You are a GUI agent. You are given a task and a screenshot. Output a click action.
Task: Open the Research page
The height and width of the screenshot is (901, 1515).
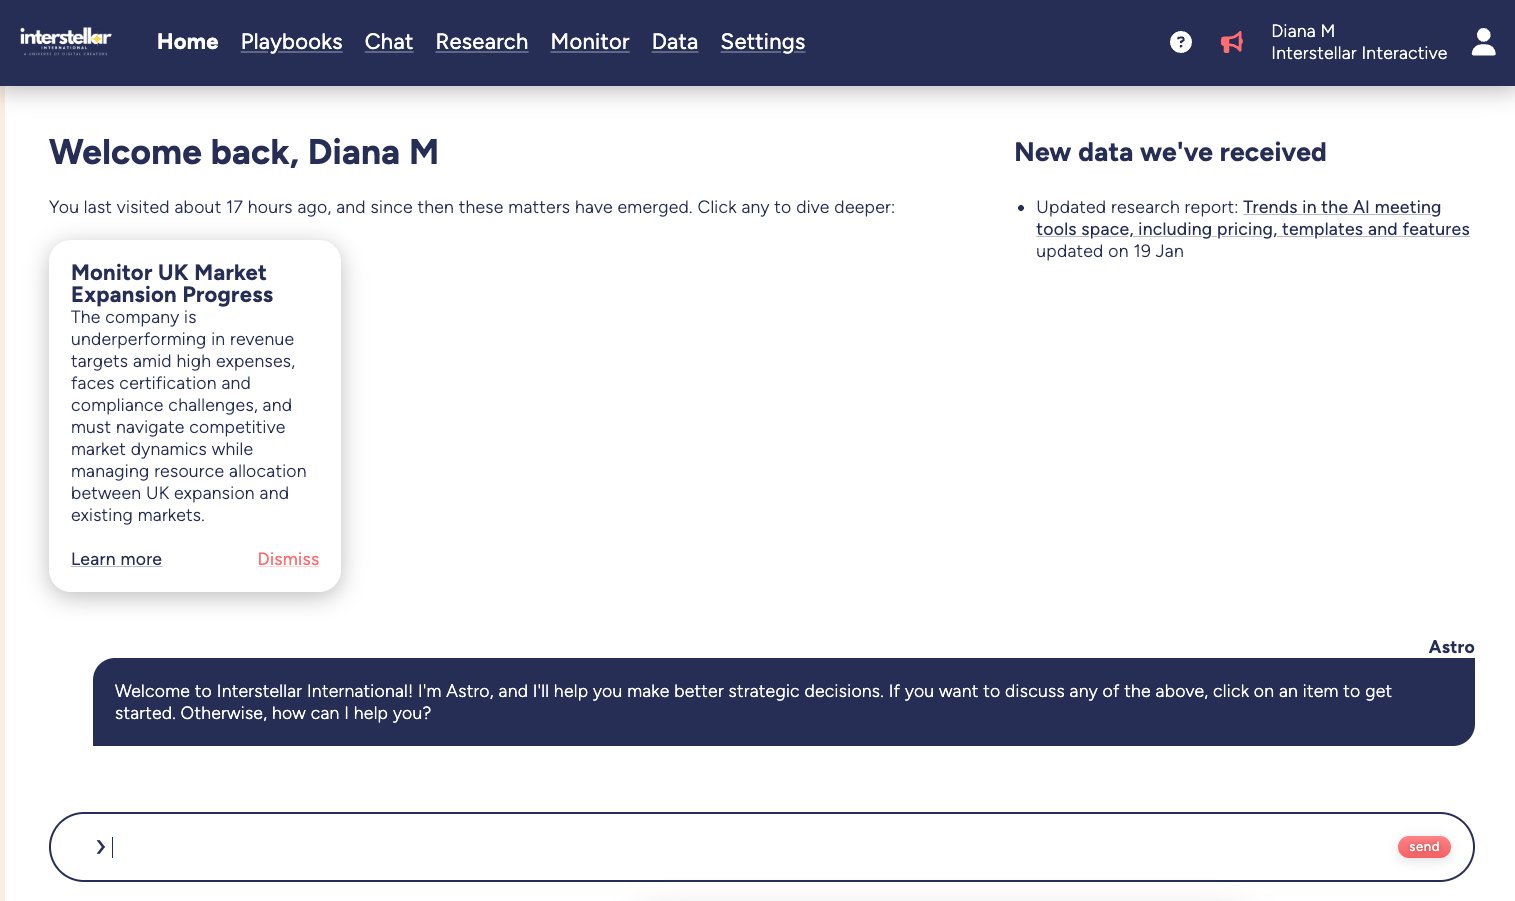482,42
